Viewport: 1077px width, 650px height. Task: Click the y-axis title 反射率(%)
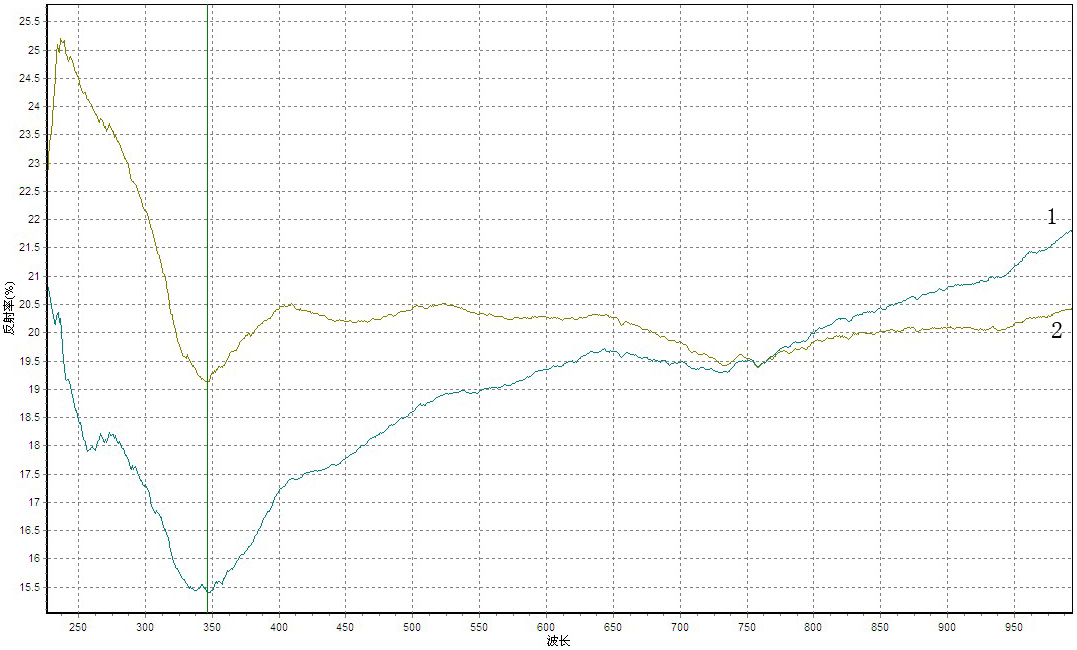coord(9,313)
